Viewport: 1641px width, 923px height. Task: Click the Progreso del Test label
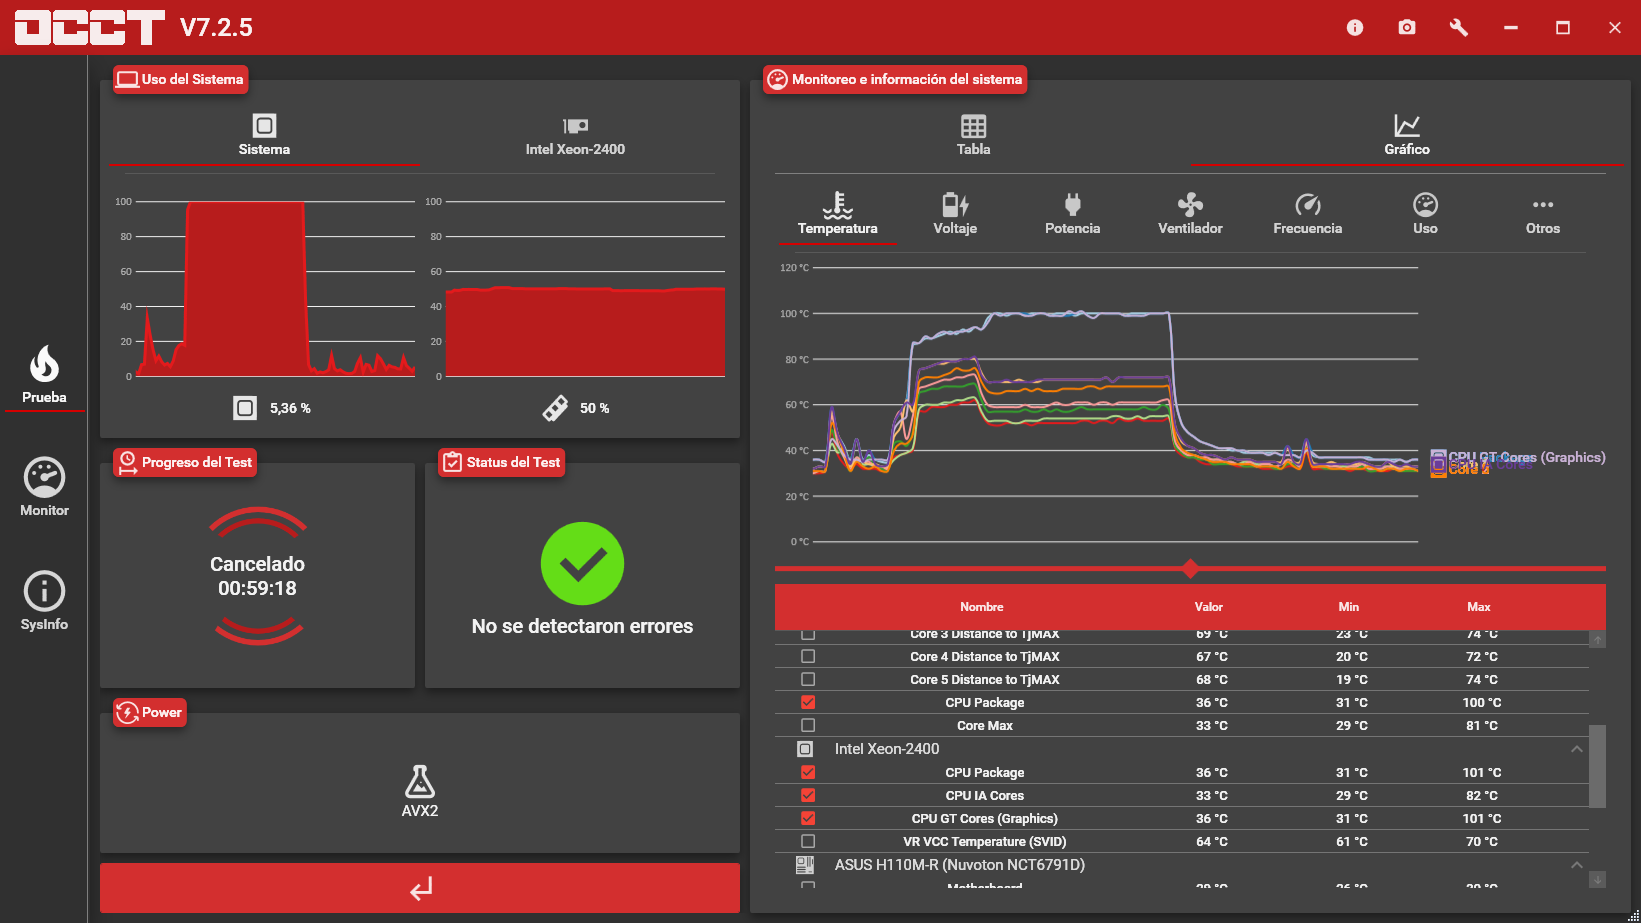point(185,462)
